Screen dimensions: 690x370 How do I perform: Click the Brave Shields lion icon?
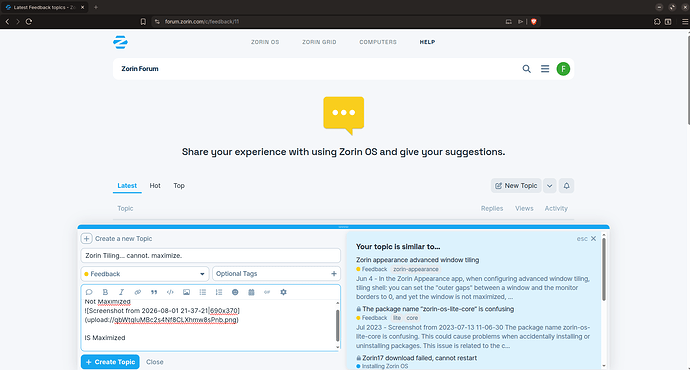(534, 22)
